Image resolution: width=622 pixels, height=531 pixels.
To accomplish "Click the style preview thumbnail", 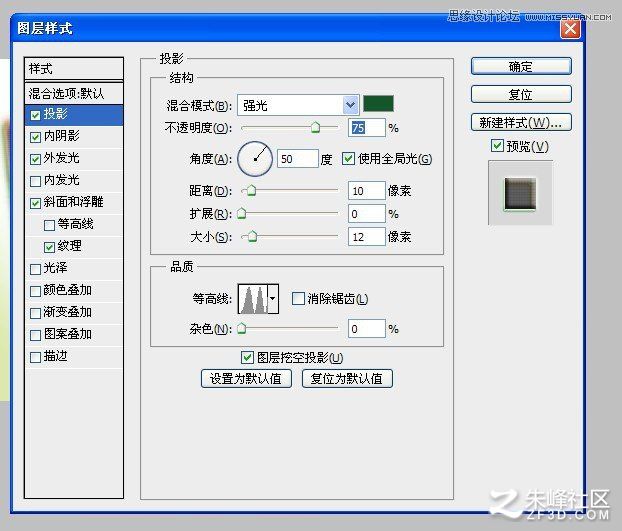I will (520, 193).
